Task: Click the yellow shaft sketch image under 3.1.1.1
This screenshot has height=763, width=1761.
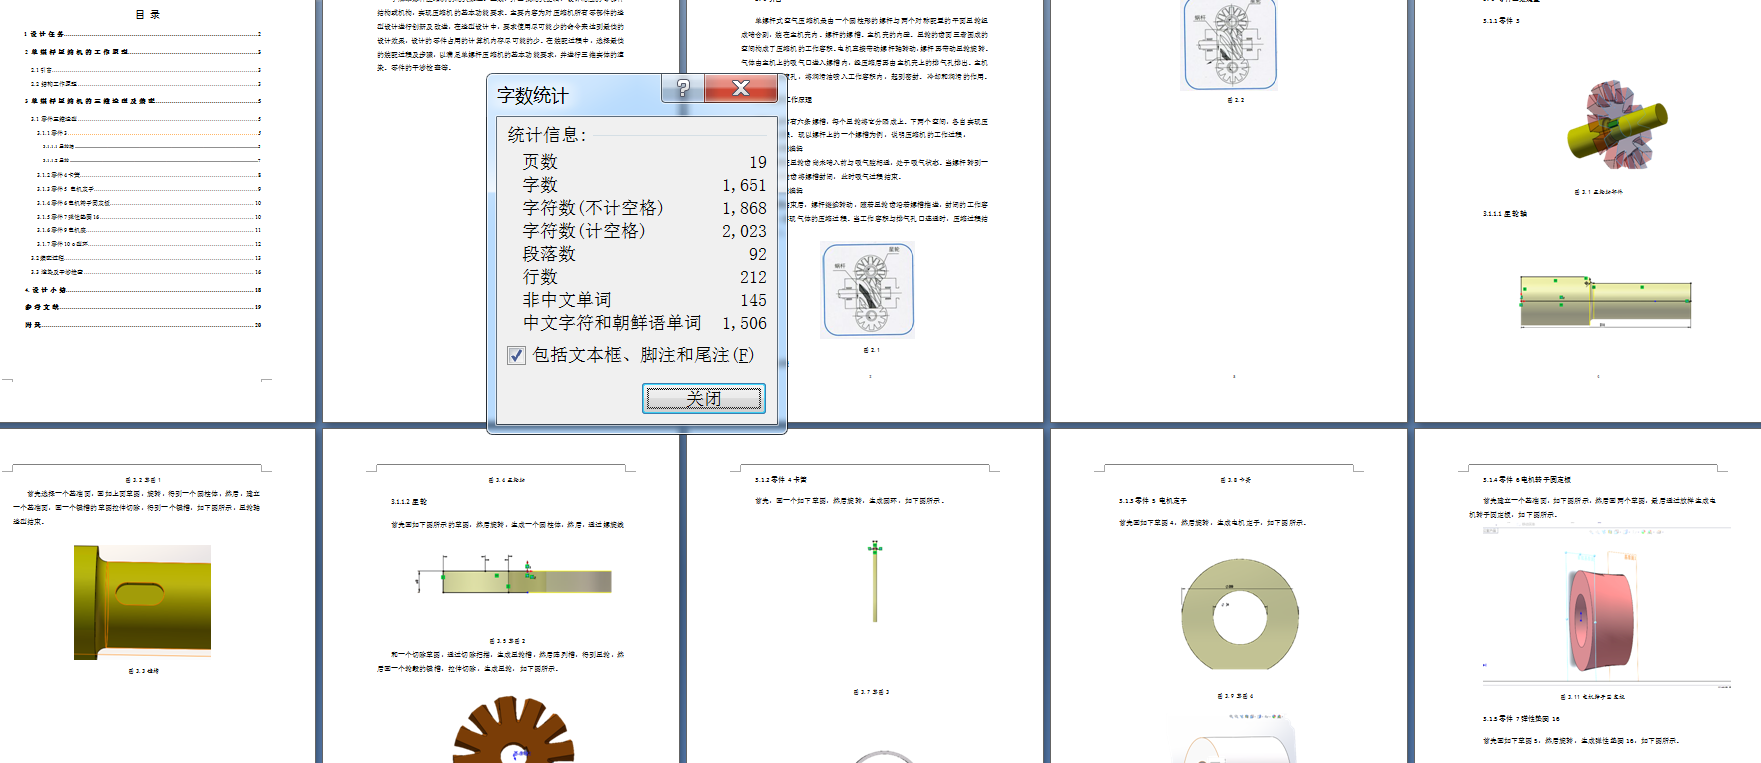Action: (x=1605, y=302)
